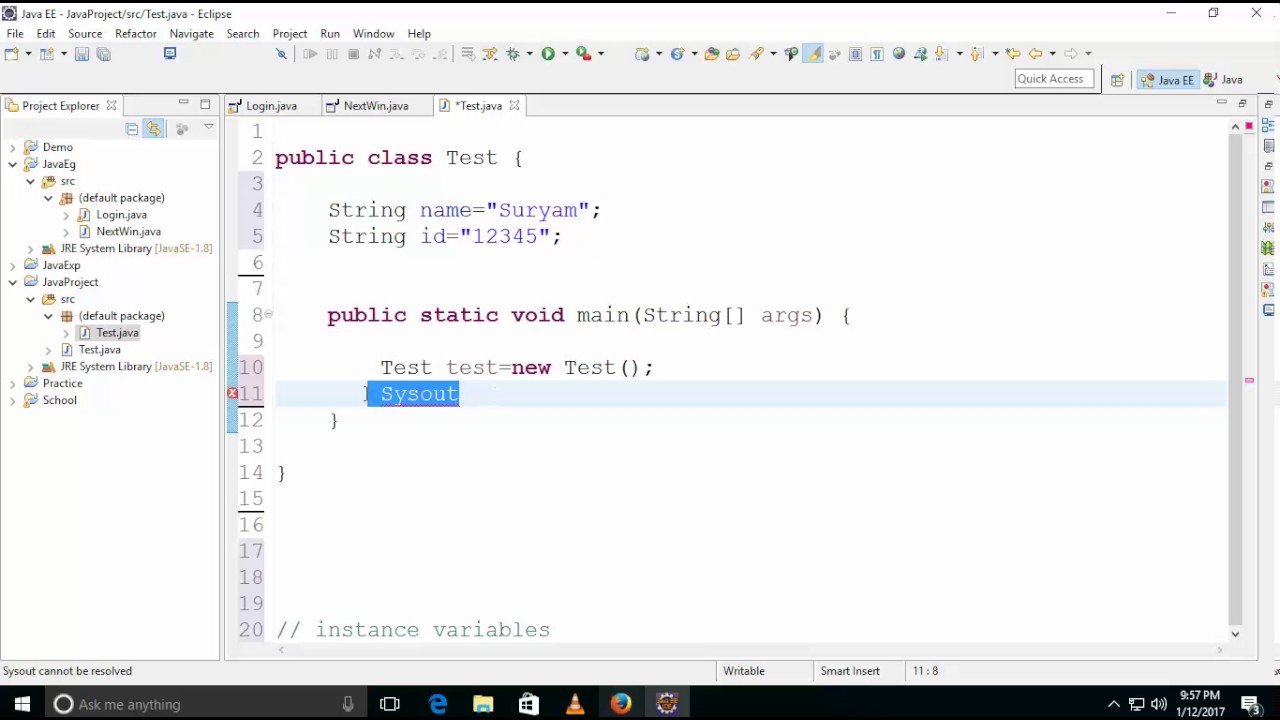Open the Source menu
Image resolution: width=1280 pixels, height=720 pixels.
tap(85, 33)
